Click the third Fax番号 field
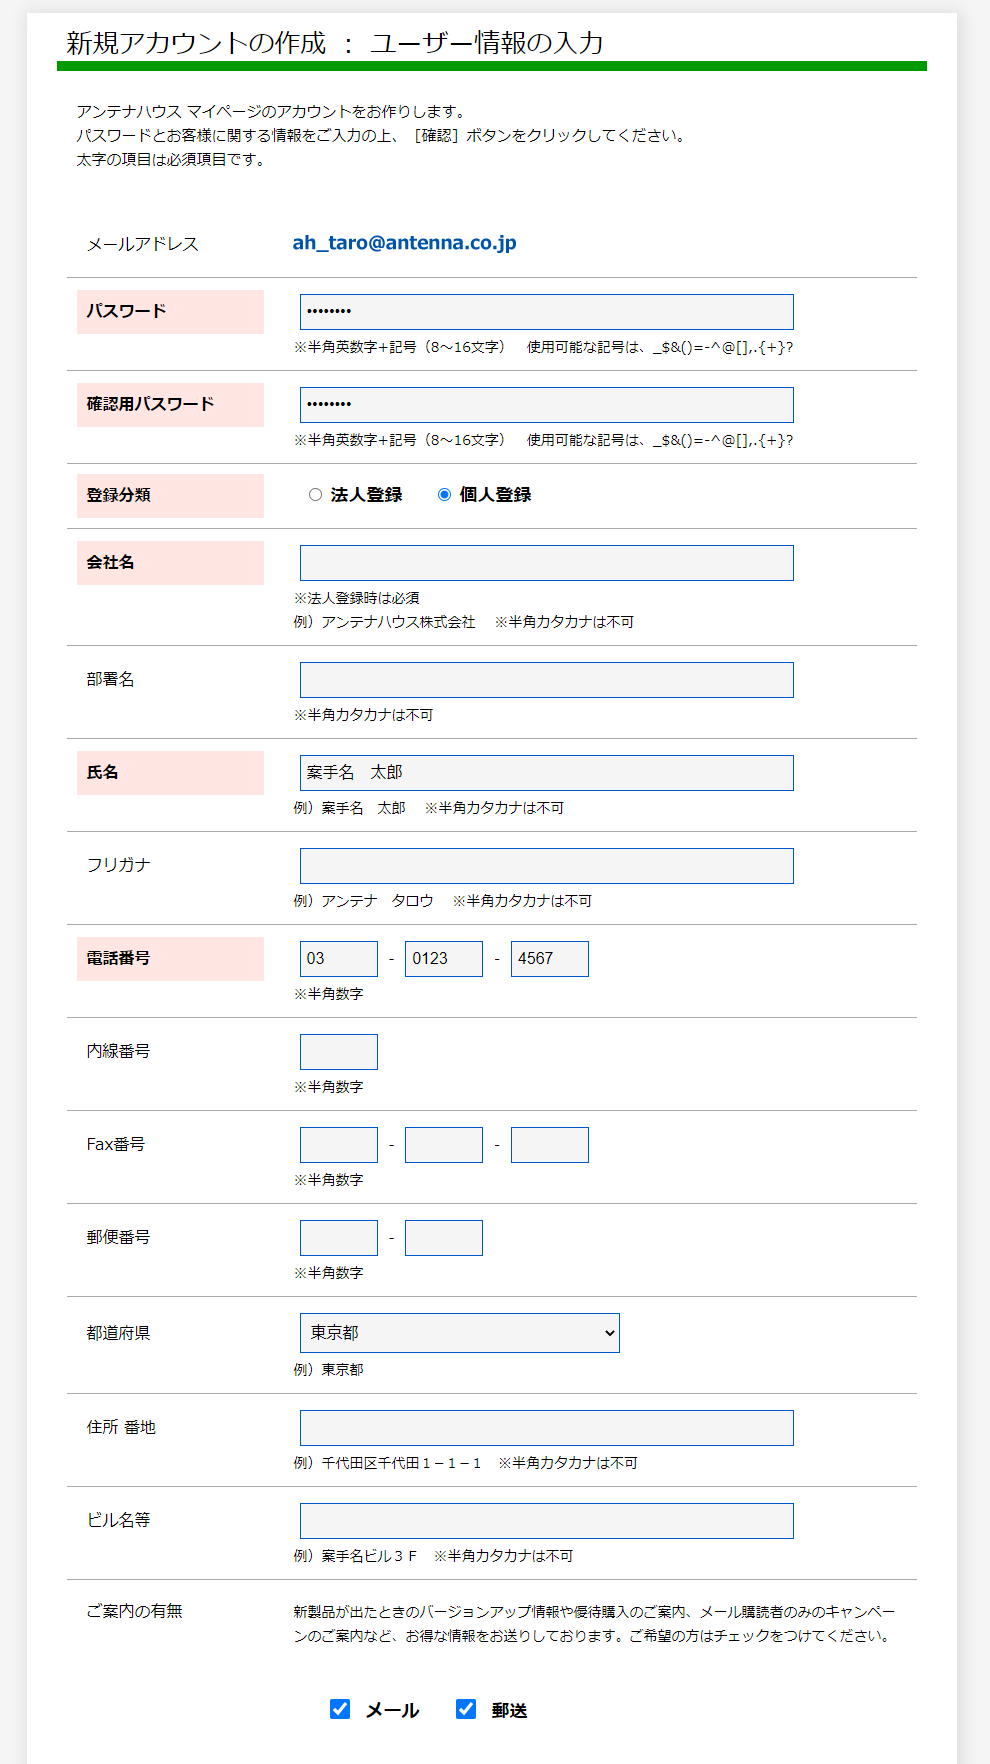Image resolution: width=990 pixels, height=1764 pixels. 550,1145
